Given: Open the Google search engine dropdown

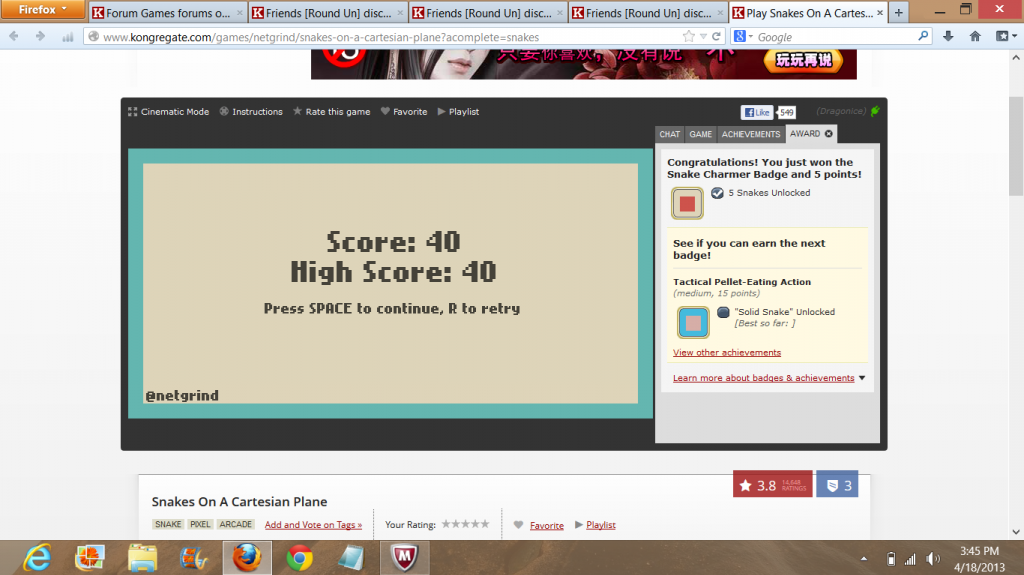Looking at the screenshot, I should (744, 37).
